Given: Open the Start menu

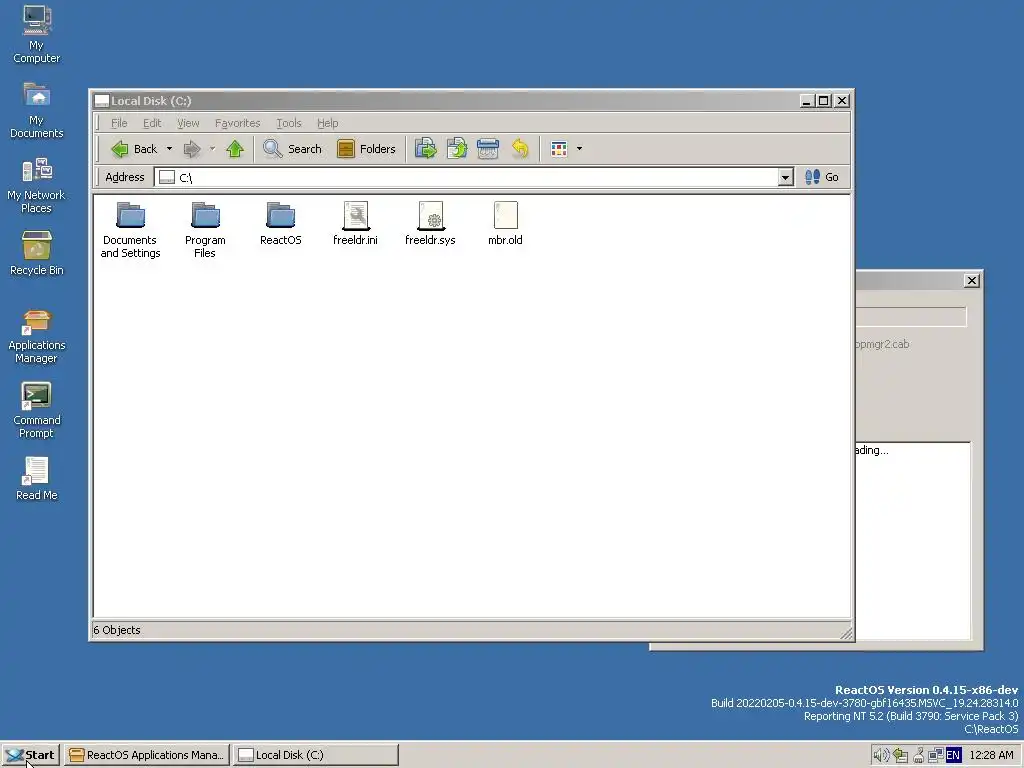Looking at the screenshot, I should (x=31, y=755).
